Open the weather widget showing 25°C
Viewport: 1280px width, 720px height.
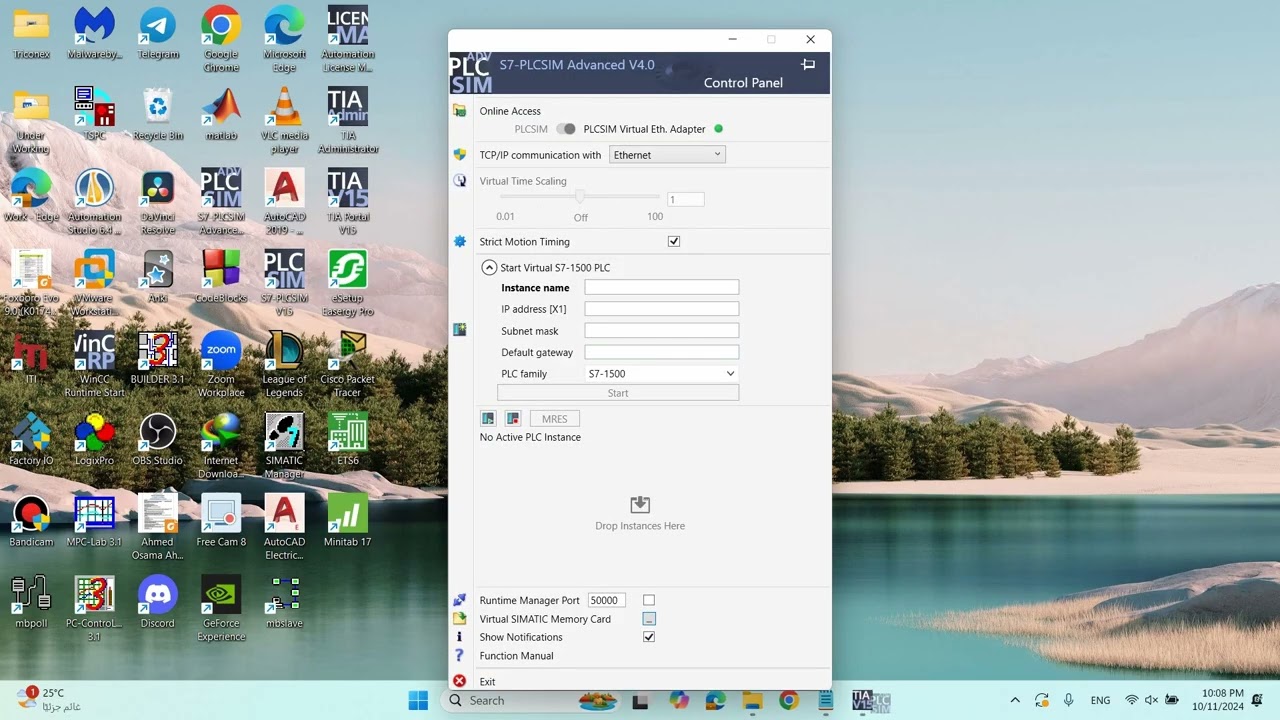tap(48, 699)
